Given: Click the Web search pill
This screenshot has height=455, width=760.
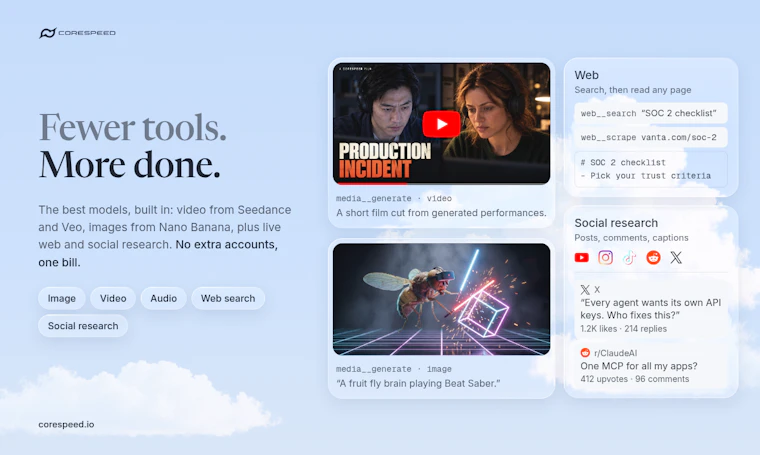Looking at the screenshot, I should click(x=228, y=298).
